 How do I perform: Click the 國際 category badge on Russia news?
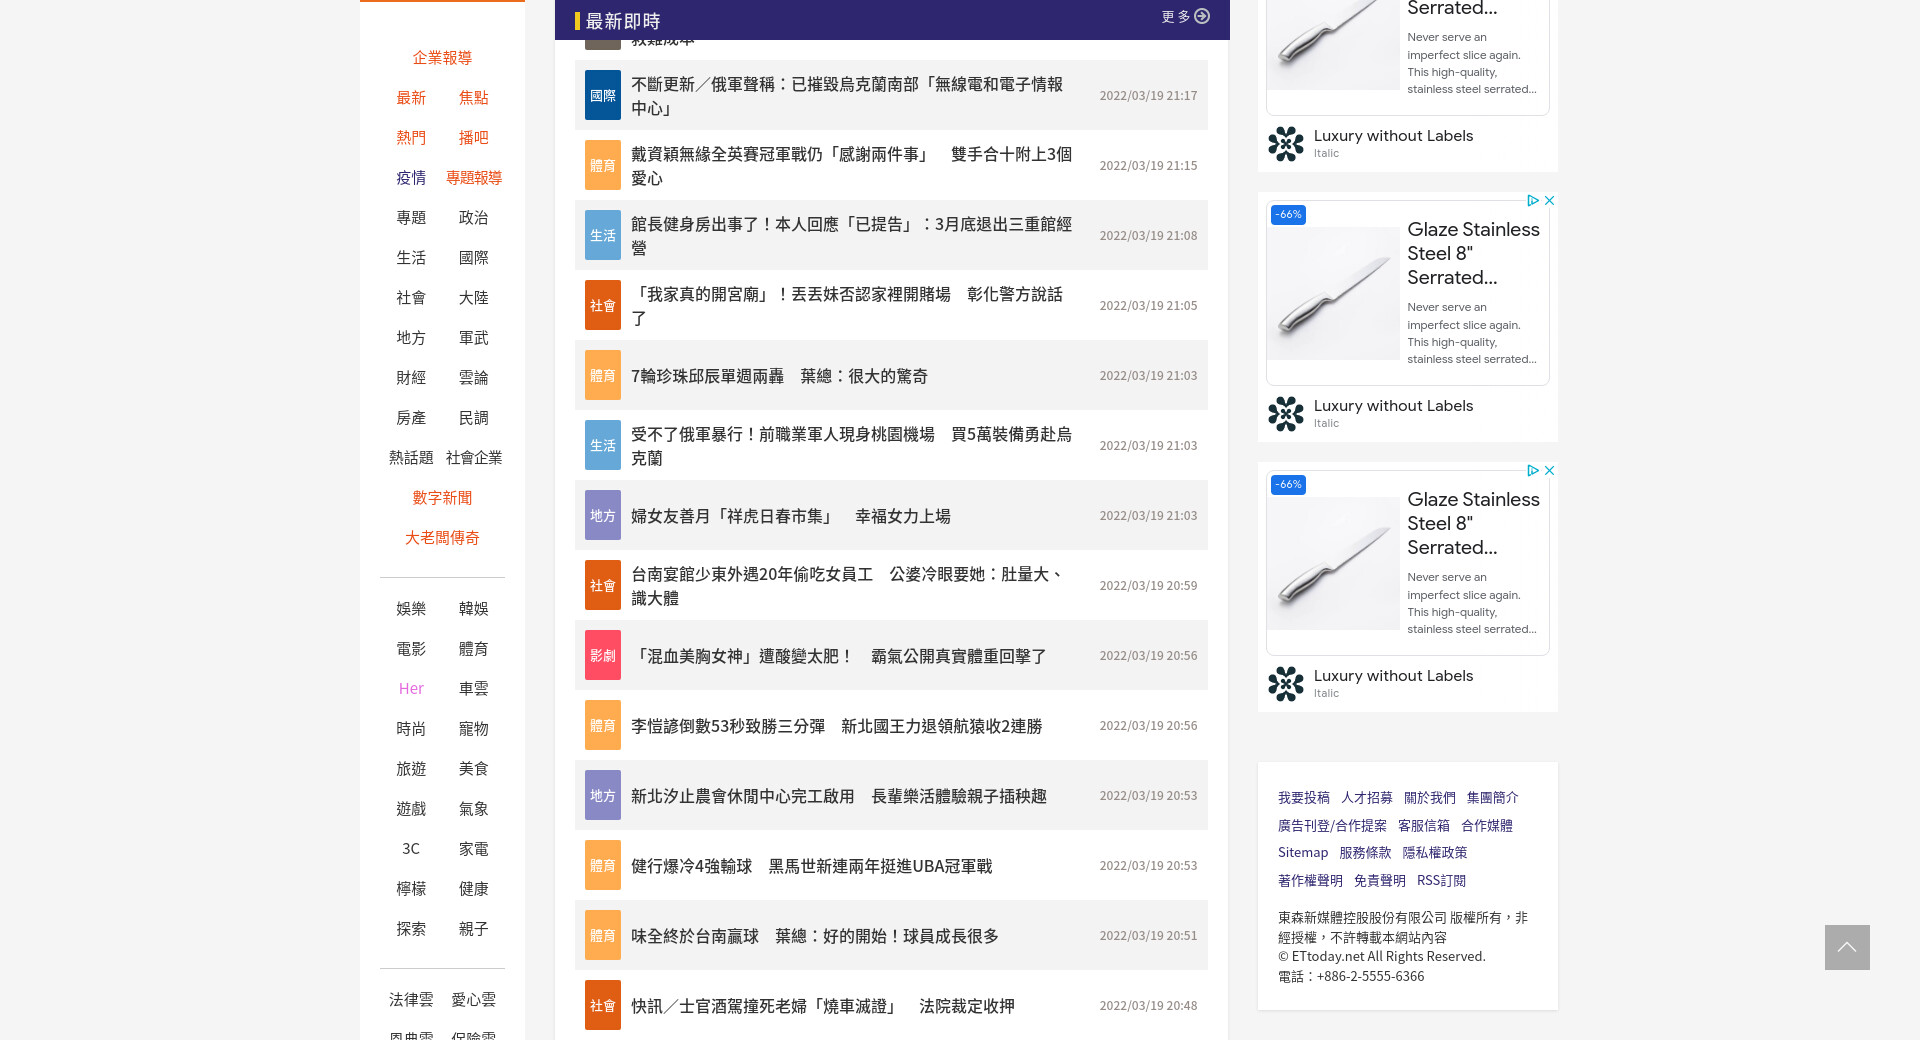(x=602, y=96)
